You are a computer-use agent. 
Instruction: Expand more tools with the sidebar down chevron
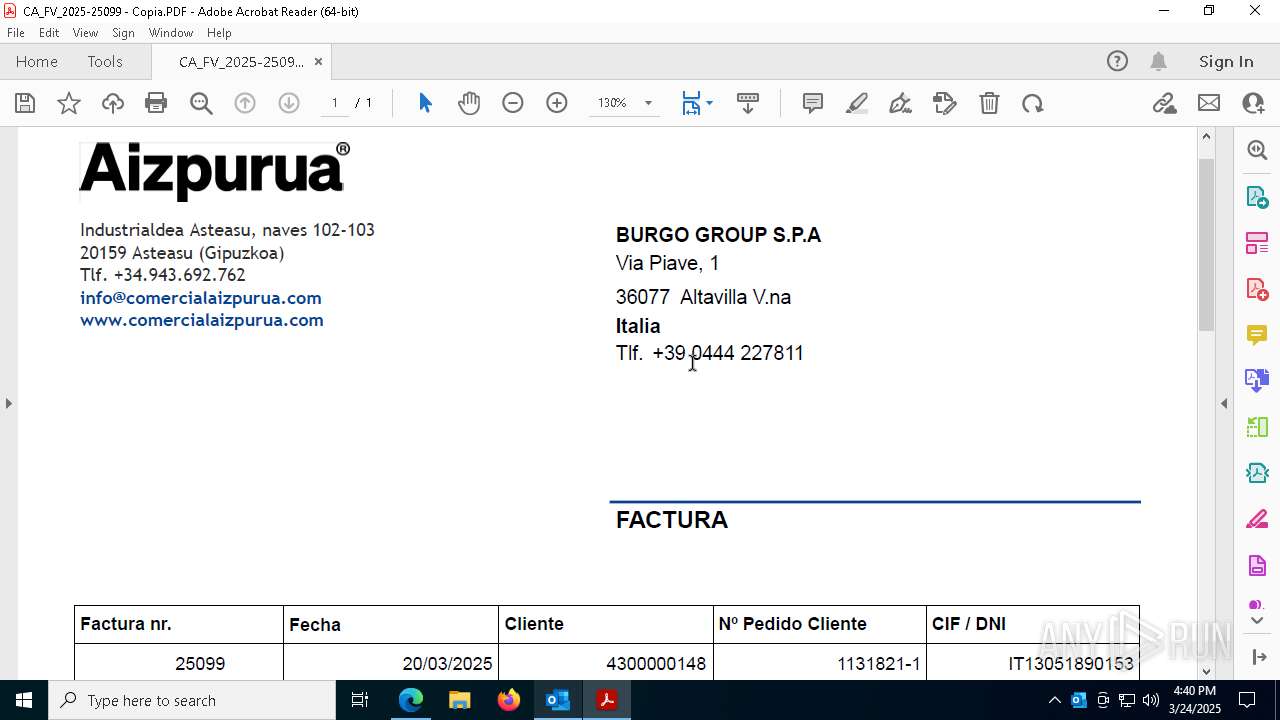1257,621
